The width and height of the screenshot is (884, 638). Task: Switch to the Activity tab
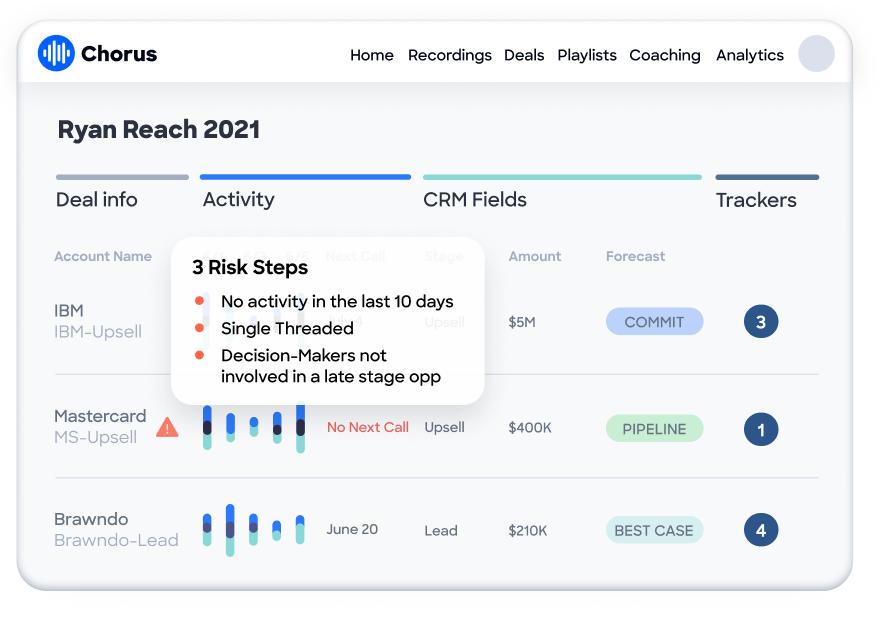click(x=238, y=200)
